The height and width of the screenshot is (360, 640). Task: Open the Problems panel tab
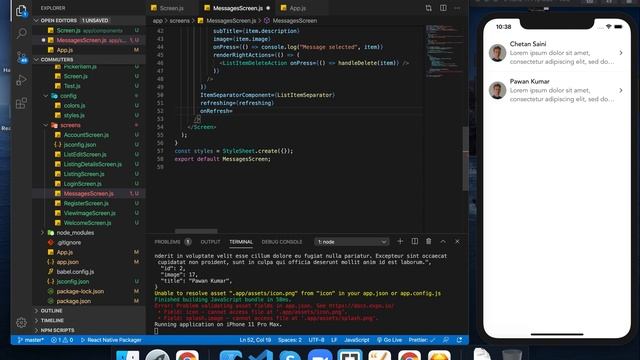167,242
